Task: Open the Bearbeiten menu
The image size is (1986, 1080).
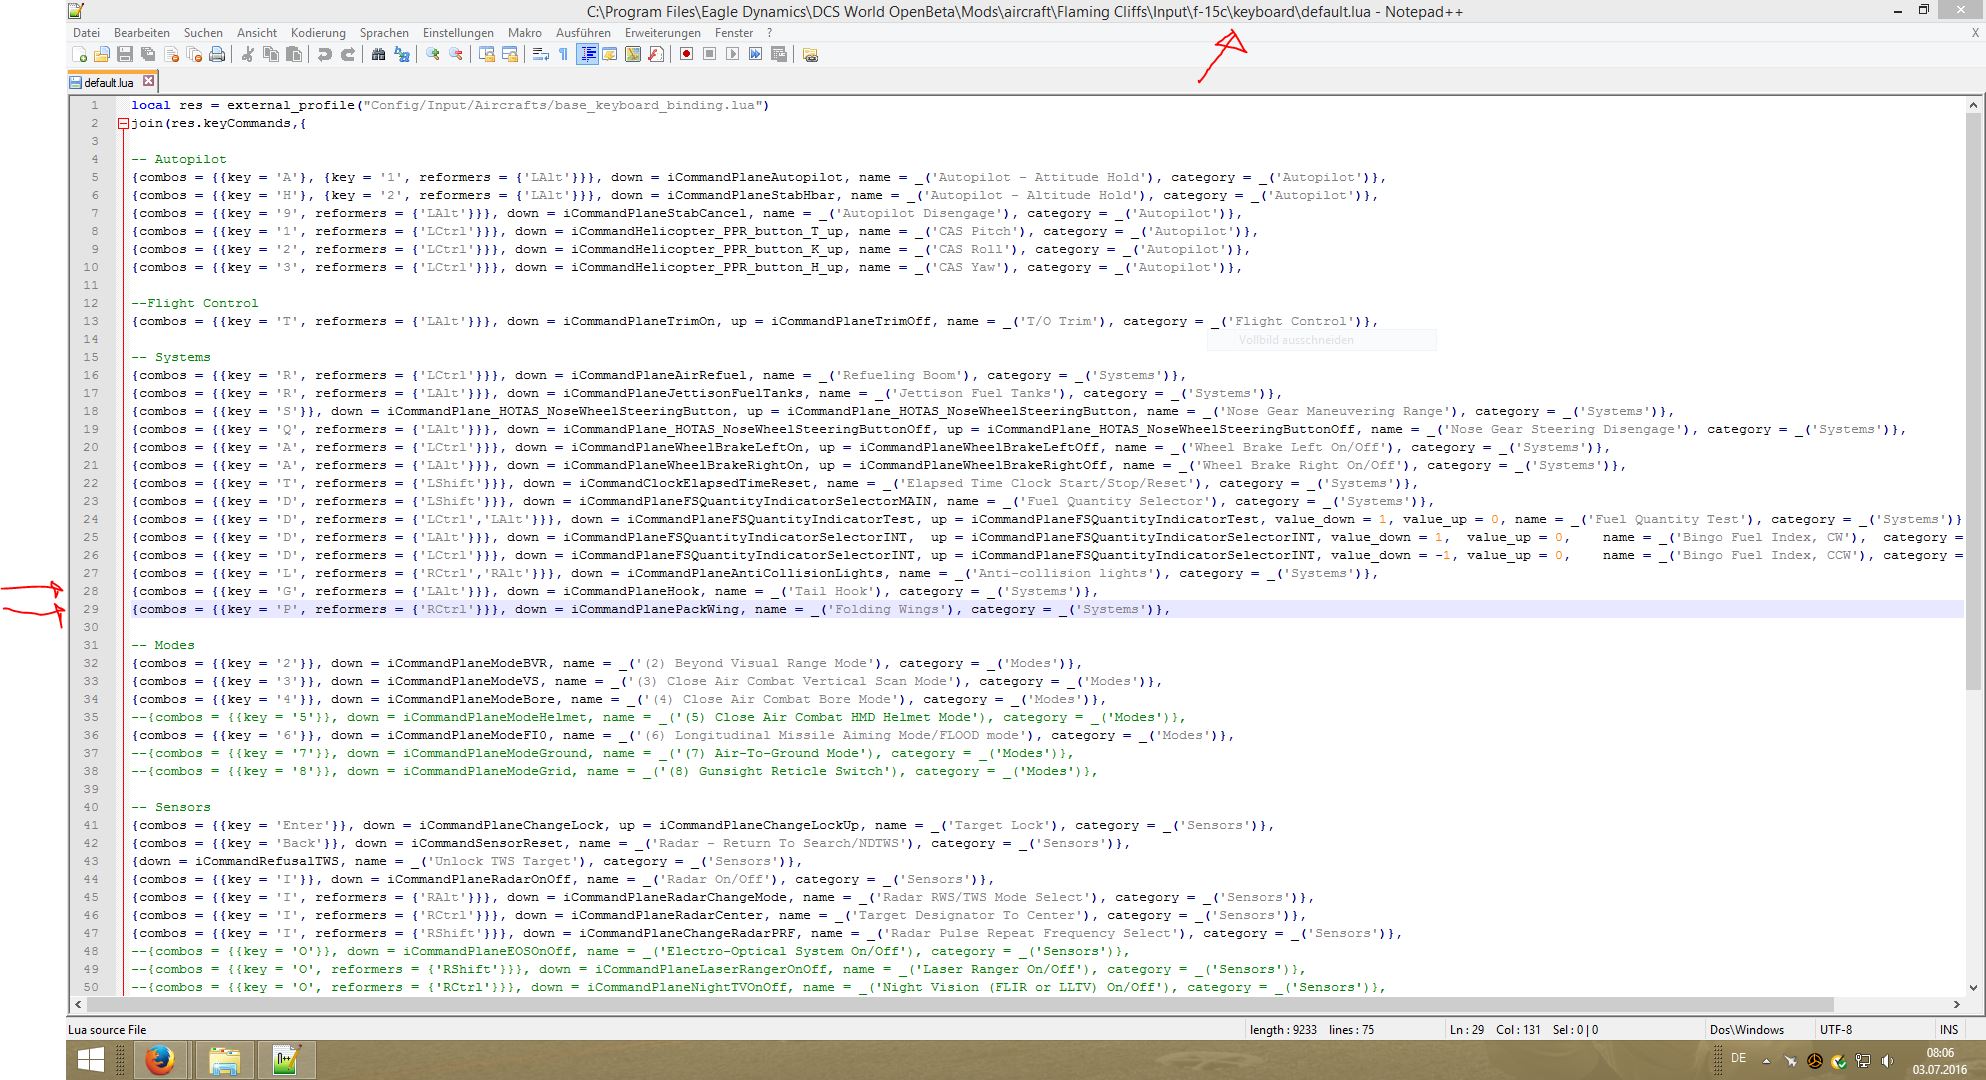Action: 142,33
